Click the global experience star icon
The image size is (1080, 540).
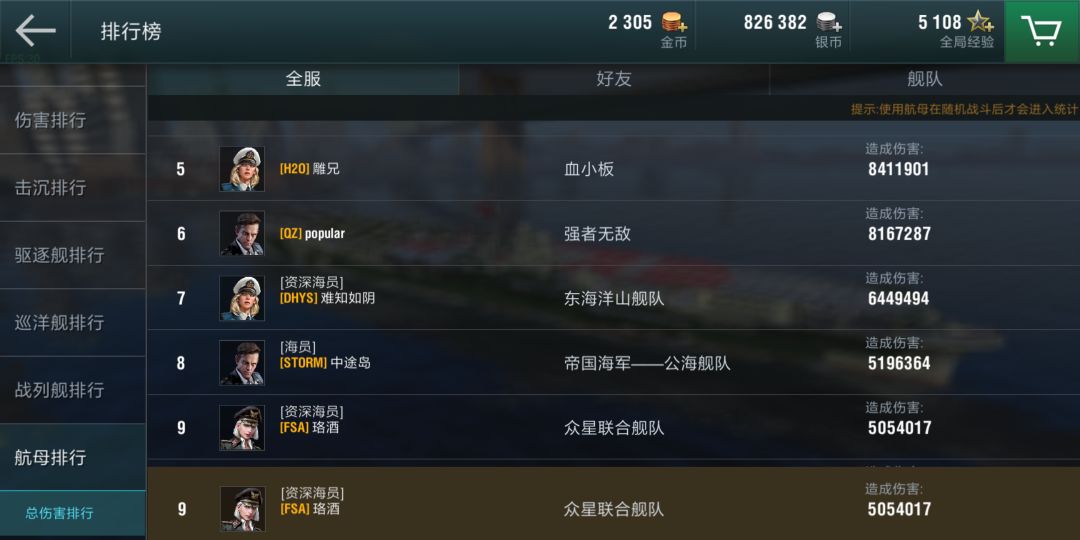pos(979,22)
